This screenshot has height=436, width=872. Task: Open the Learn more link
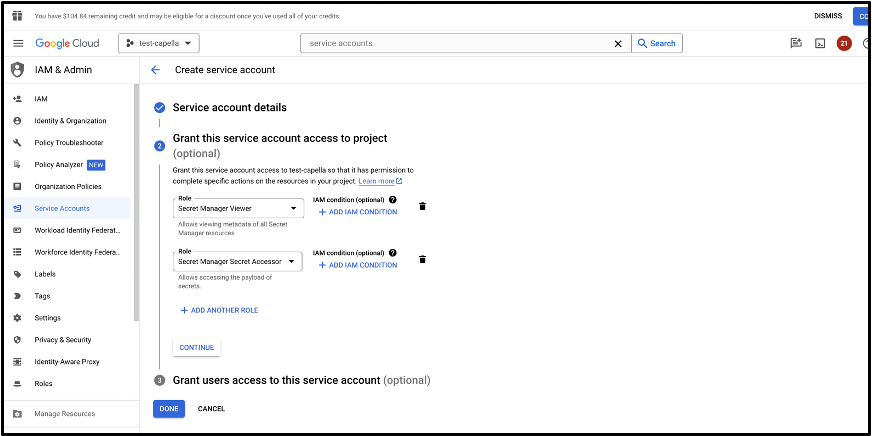(380, 181)
